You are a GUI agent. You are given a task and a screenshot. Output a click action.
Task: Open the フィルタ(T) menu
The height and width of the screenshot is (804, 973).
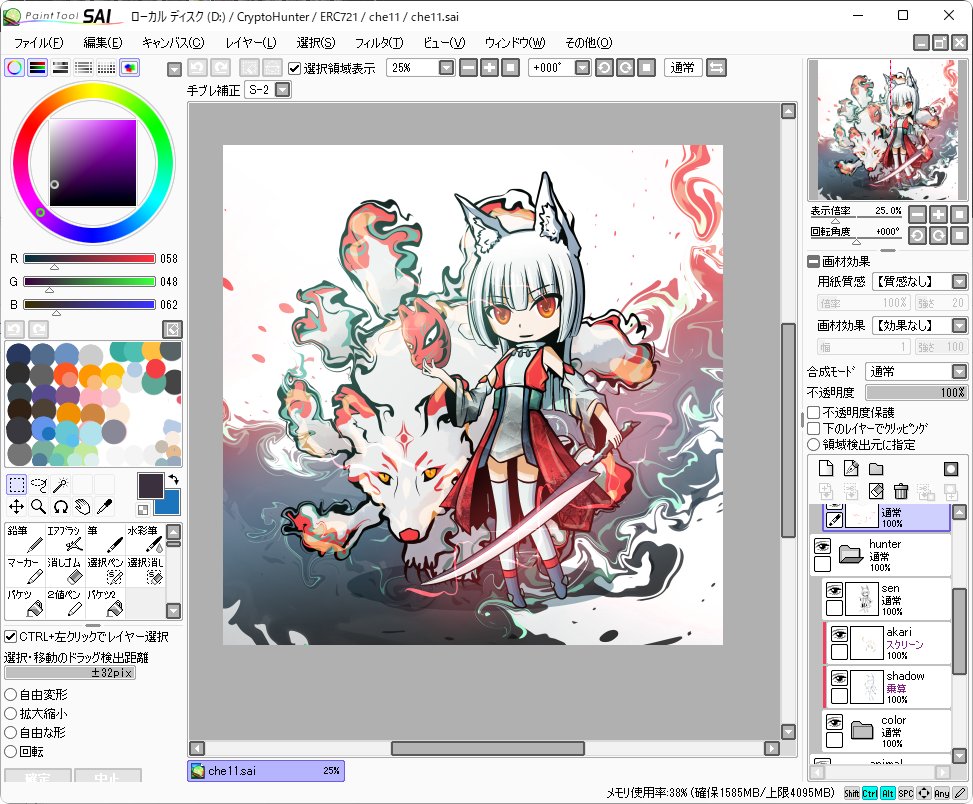tap(379, 43)
